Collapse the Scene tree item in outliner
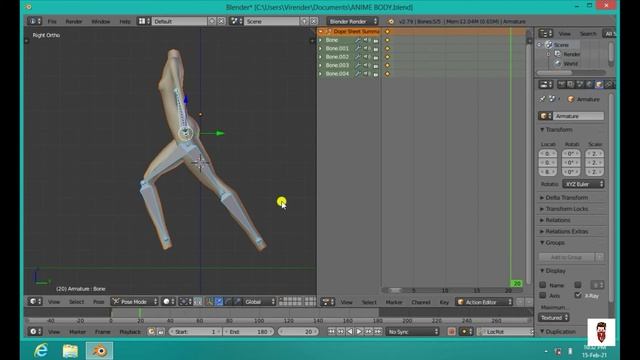 point(540,44)
